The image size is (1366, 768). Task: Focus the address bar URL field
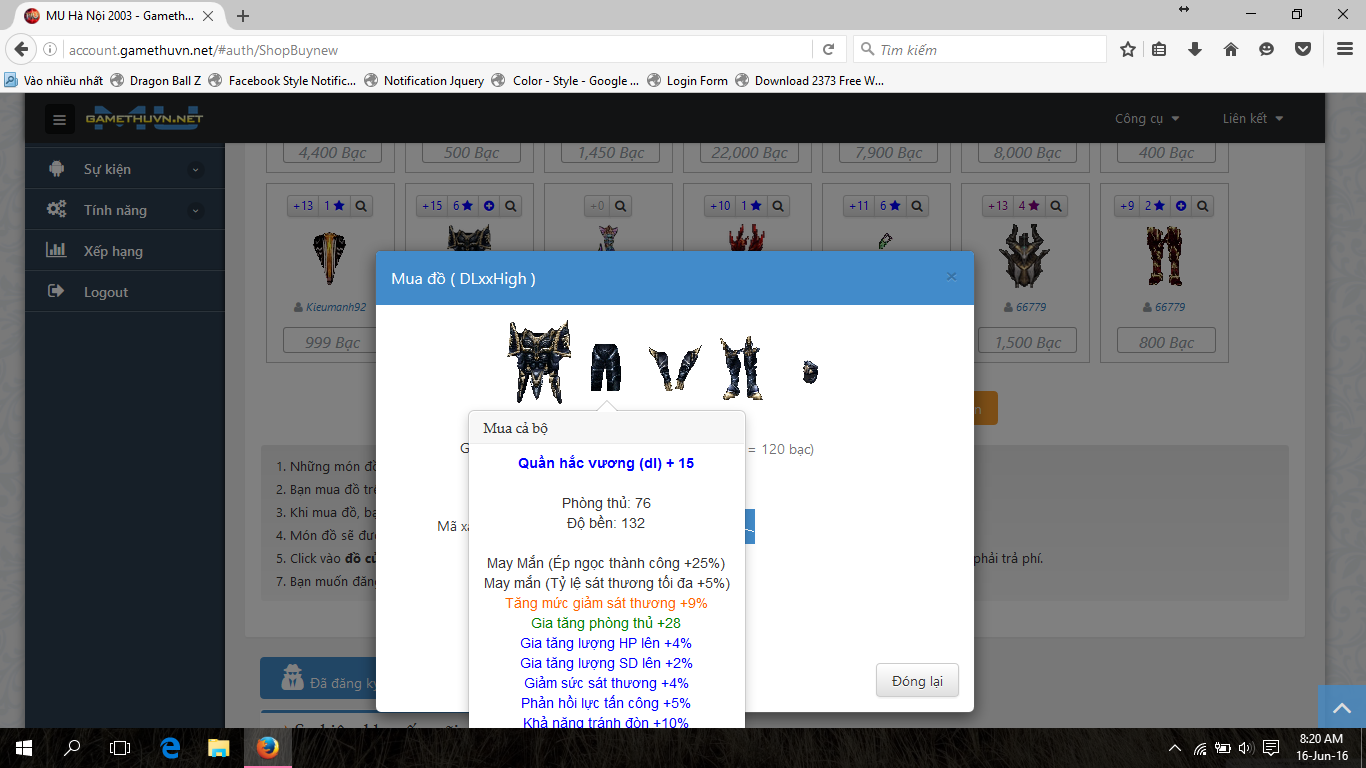(437, 49)
